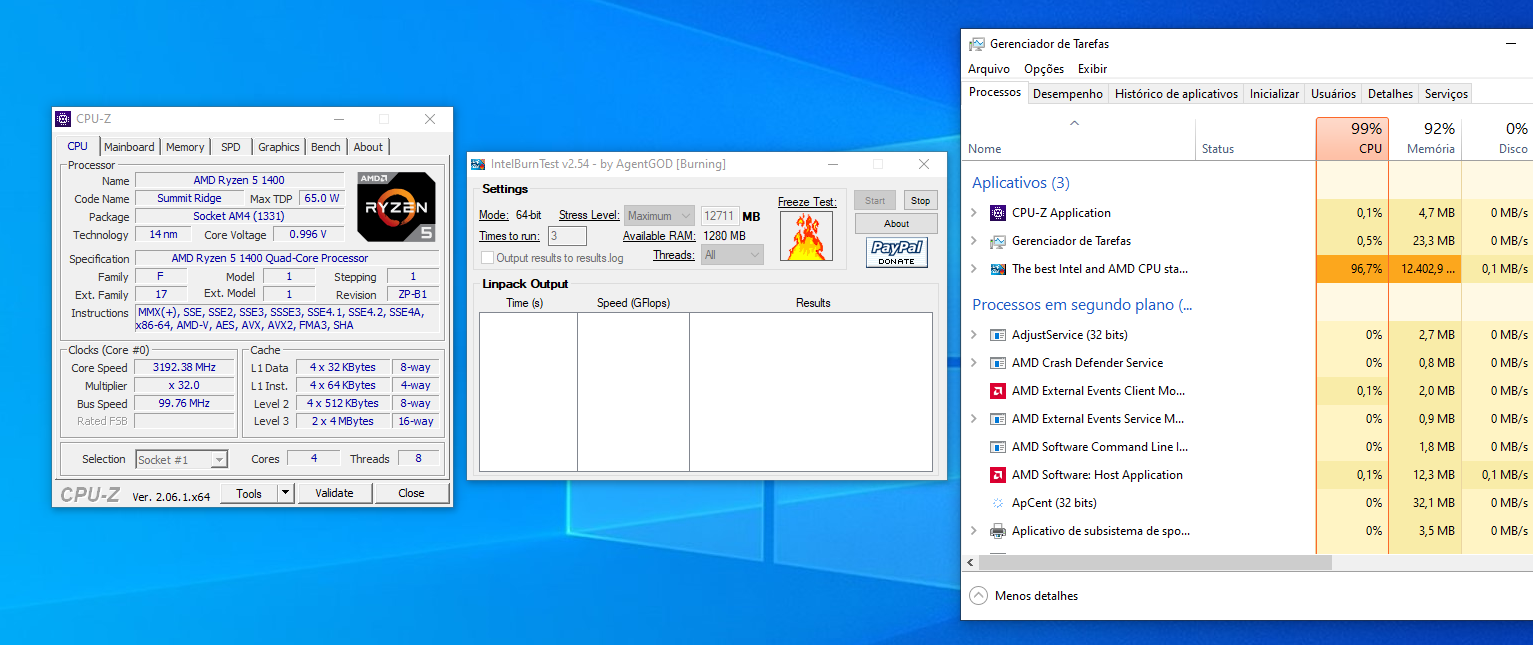Screen dimensions: 1533x645
Task: Click the PayPal Donate image
Action: 897,252
